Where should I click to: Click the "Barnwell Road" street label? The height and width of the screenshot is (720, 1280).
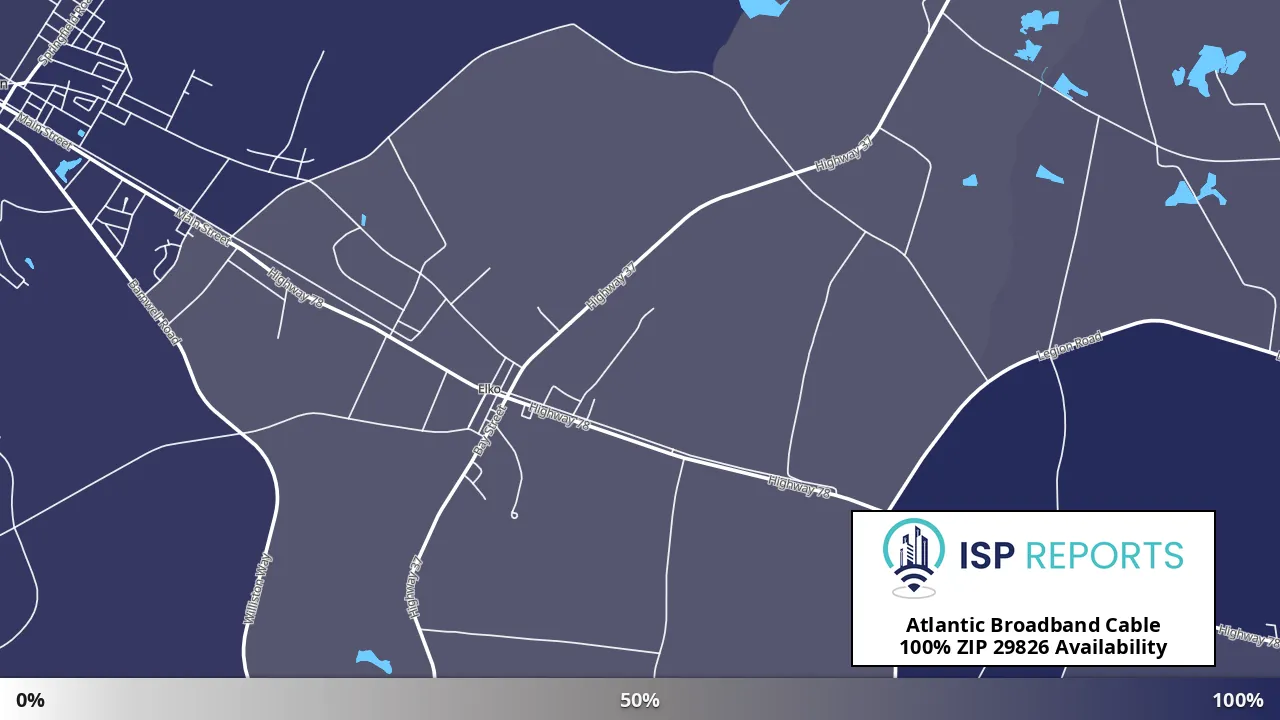[155, 312]
